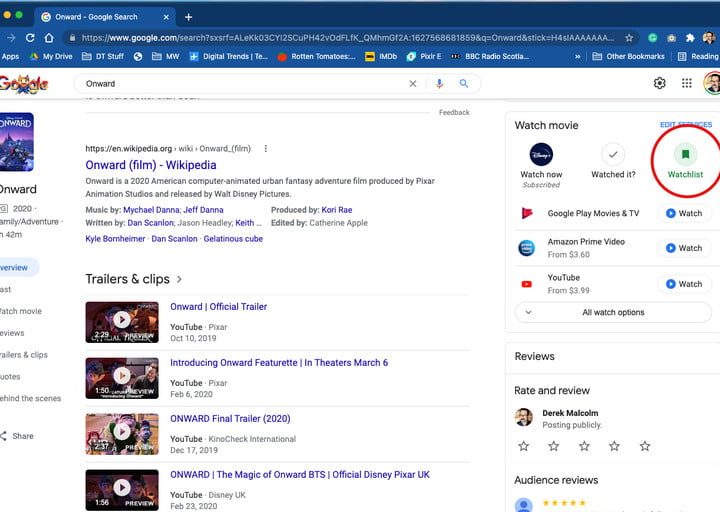Open the IMDb bookmark
Screen dimensions: 720x512
(381, 56)
